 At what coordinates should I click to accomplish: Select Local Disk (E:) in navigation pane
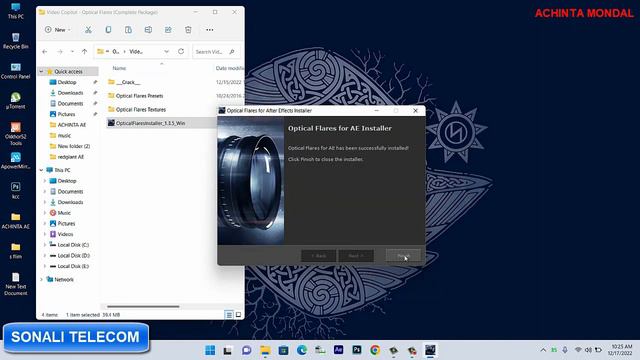click(73, 266)
